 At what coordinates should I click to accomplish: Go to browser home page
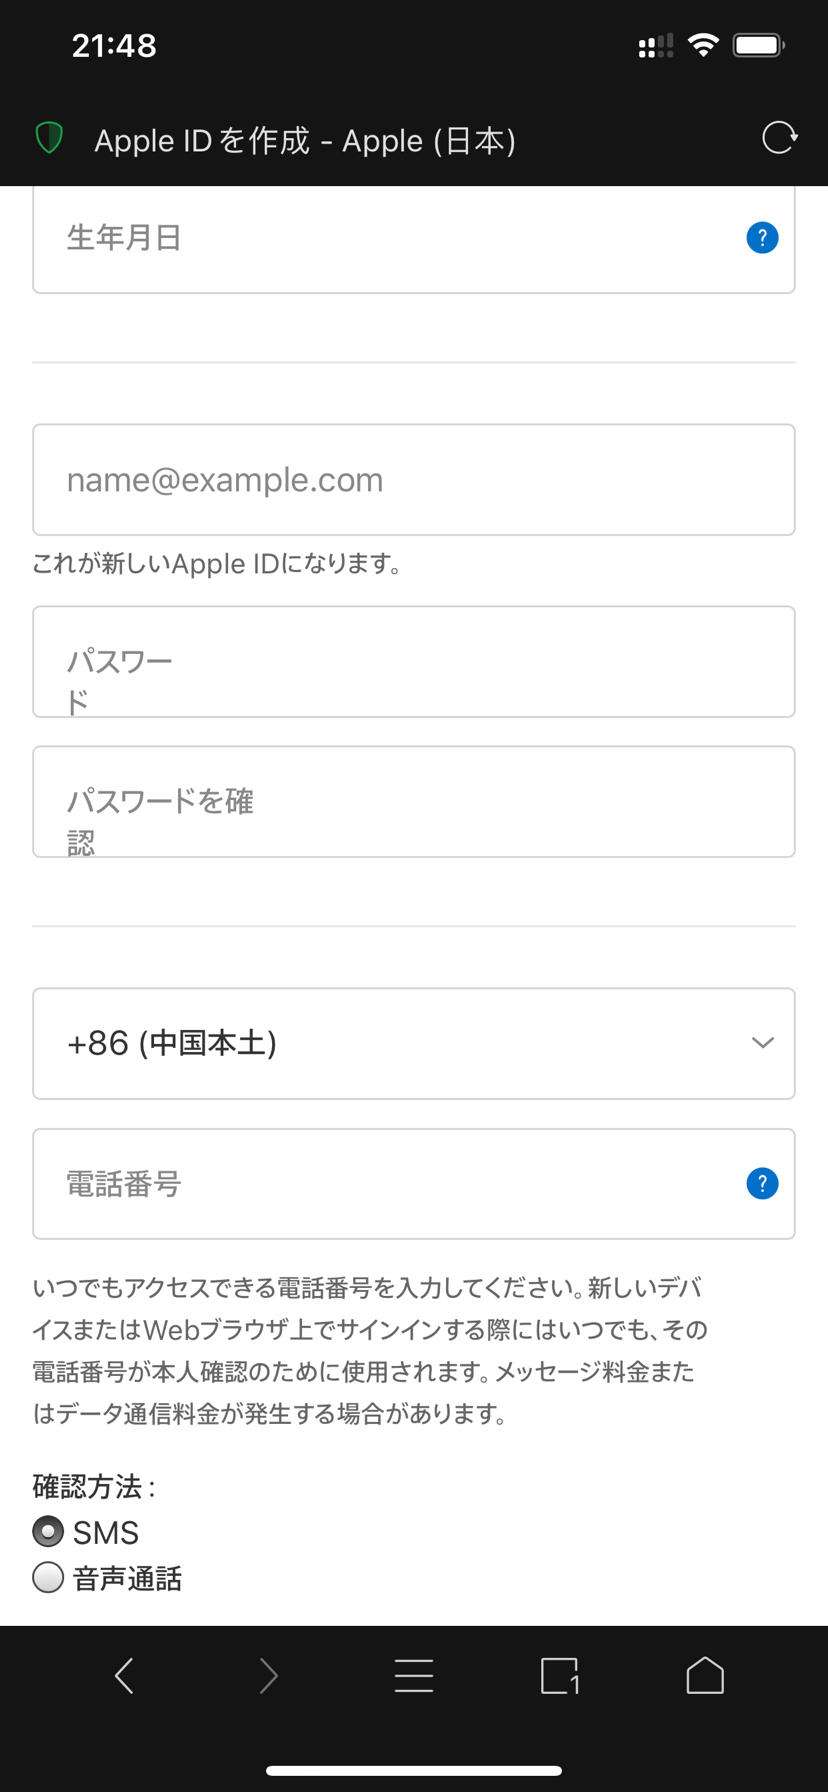tap(705, 1675)
